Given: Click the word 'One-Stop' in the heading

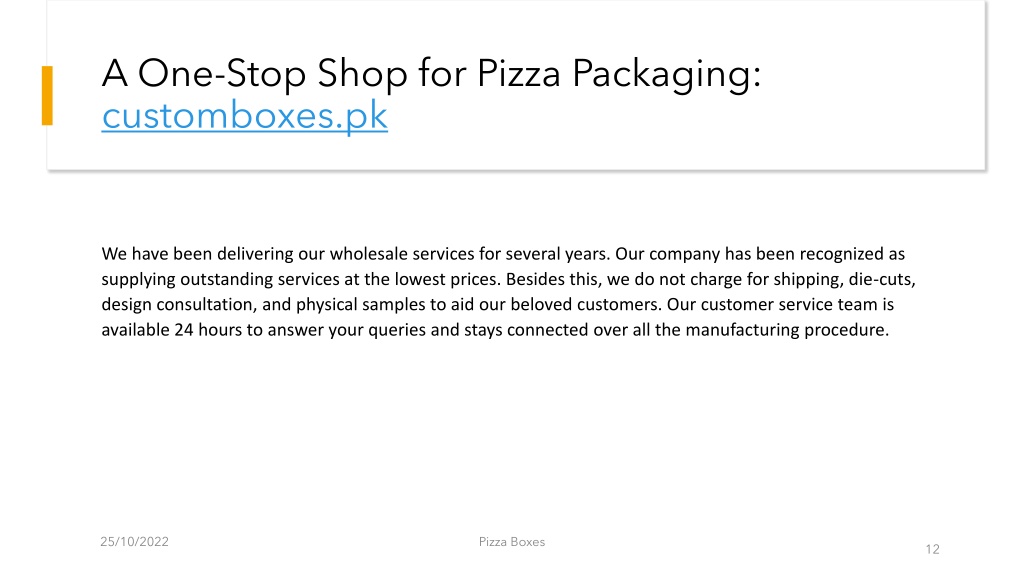Looking at the screenshot, I should [222, 73].
